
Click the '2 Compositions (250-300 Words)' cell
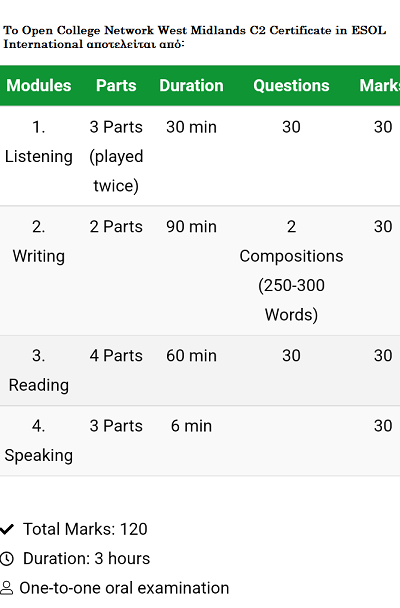click(291, 271)
